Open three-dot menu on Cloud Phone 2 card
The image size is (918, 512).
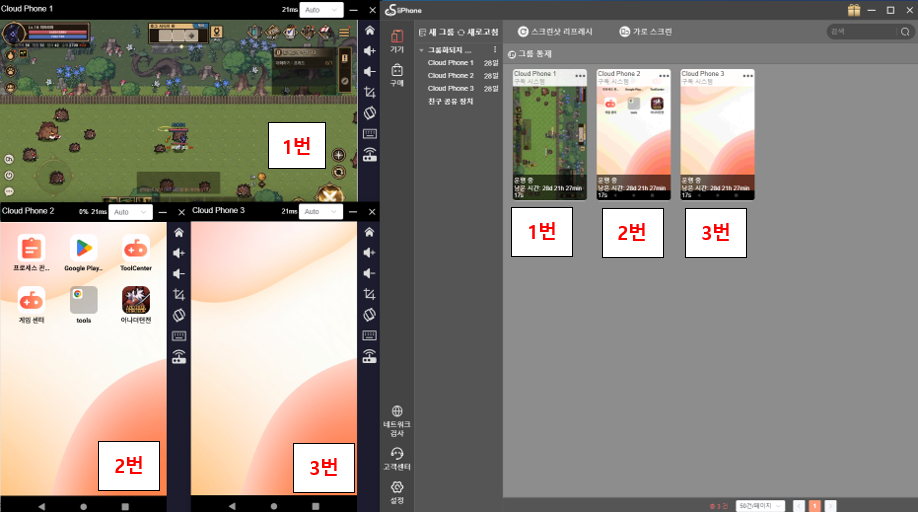pos(664,76)
